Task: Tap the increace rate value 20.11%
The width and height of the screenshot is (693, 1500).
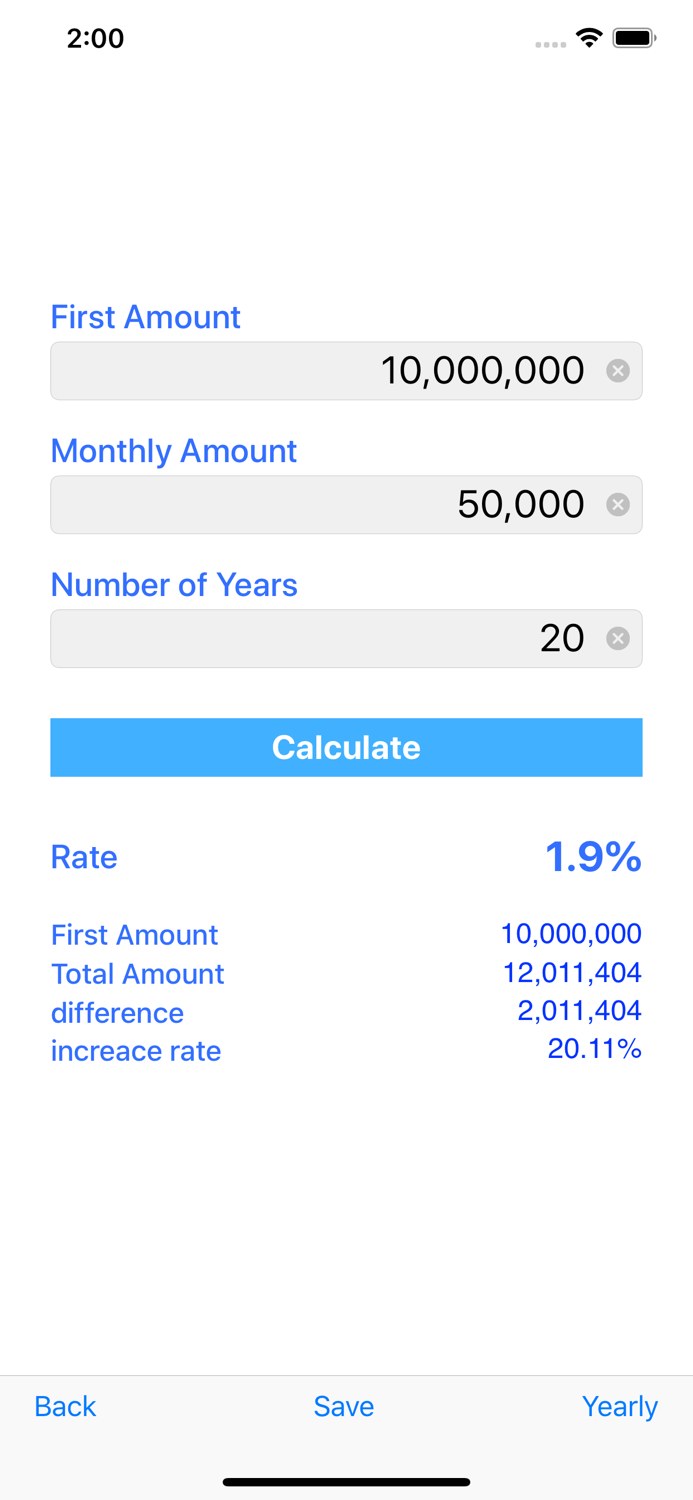Action: point(595,1049)
